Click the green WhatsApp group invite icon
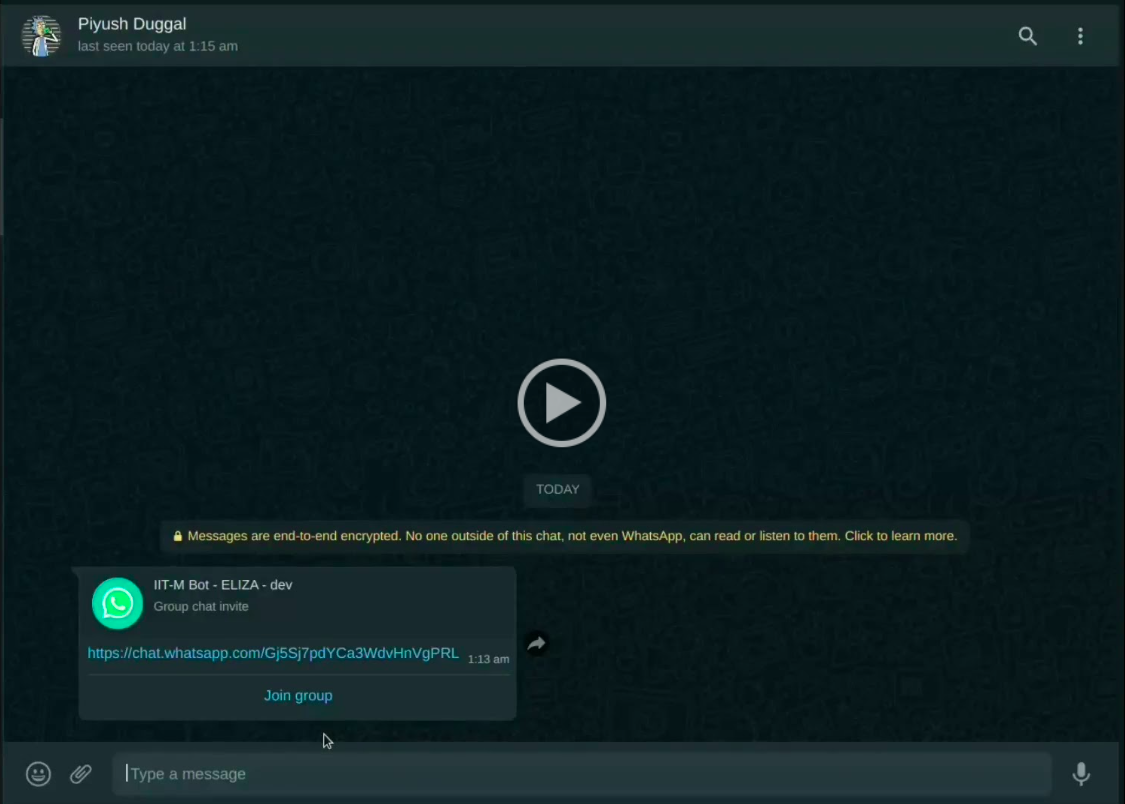This screenshot has width=1125, height=804. click(x=117, y=603)
